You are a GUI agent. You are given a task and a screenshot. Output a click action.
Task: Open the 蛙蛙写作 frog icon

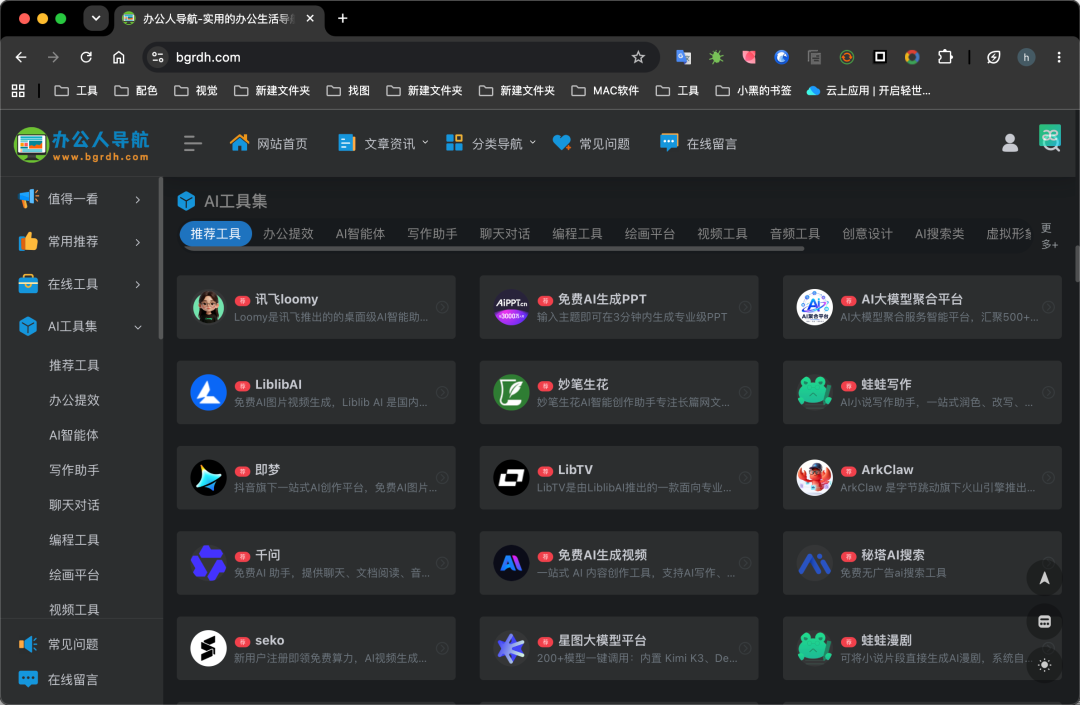[814, 392]
